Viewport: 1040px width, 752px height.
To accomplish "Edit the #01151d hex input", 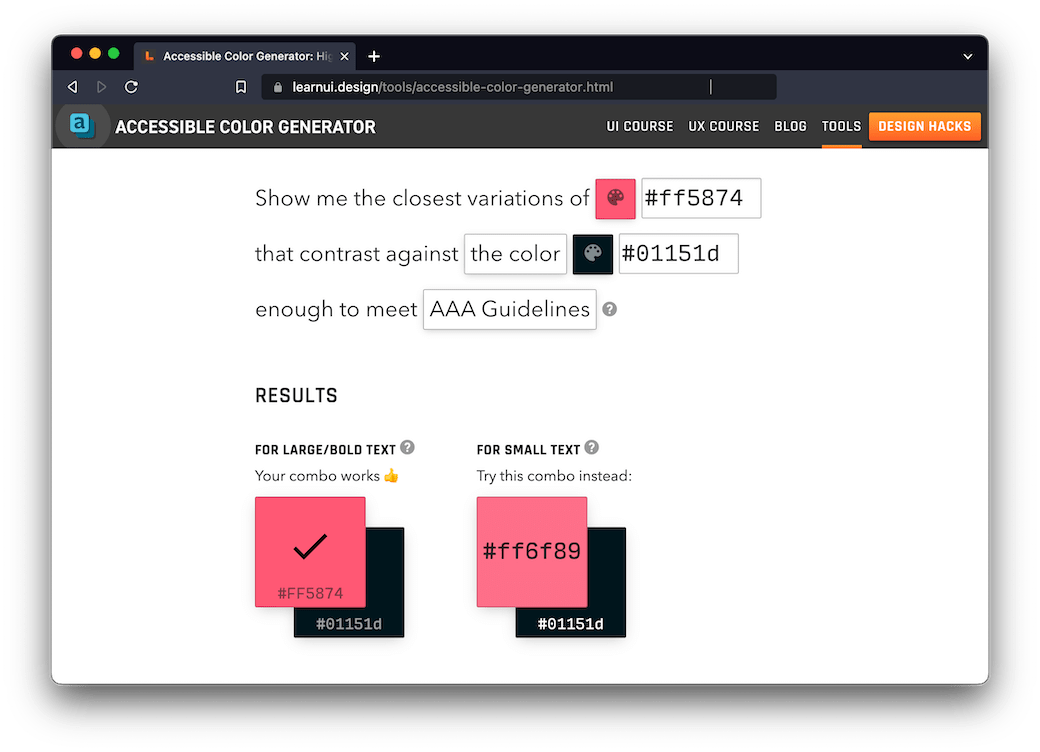I will (x=679, y=253).
